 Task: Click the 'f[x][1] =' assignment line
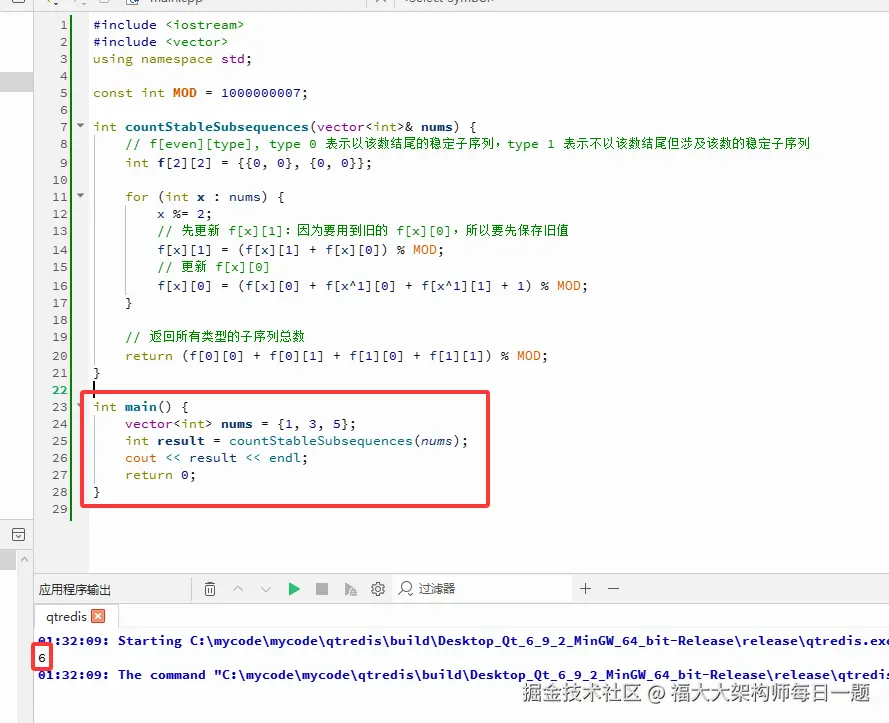(x=300, y=250)
